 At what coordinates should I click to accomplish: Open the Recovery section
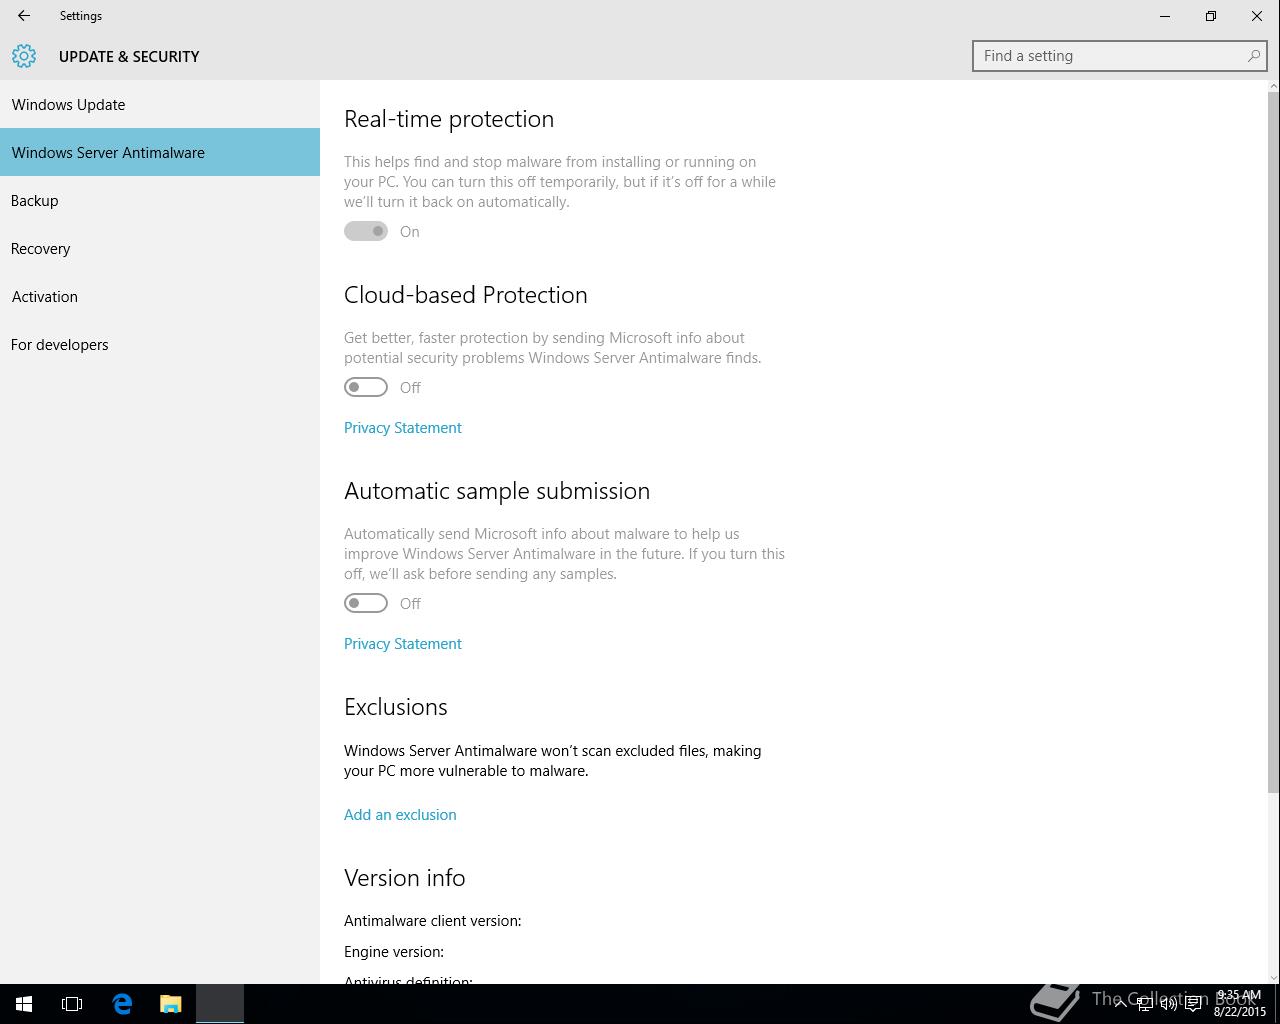click(x=160, y=248)
